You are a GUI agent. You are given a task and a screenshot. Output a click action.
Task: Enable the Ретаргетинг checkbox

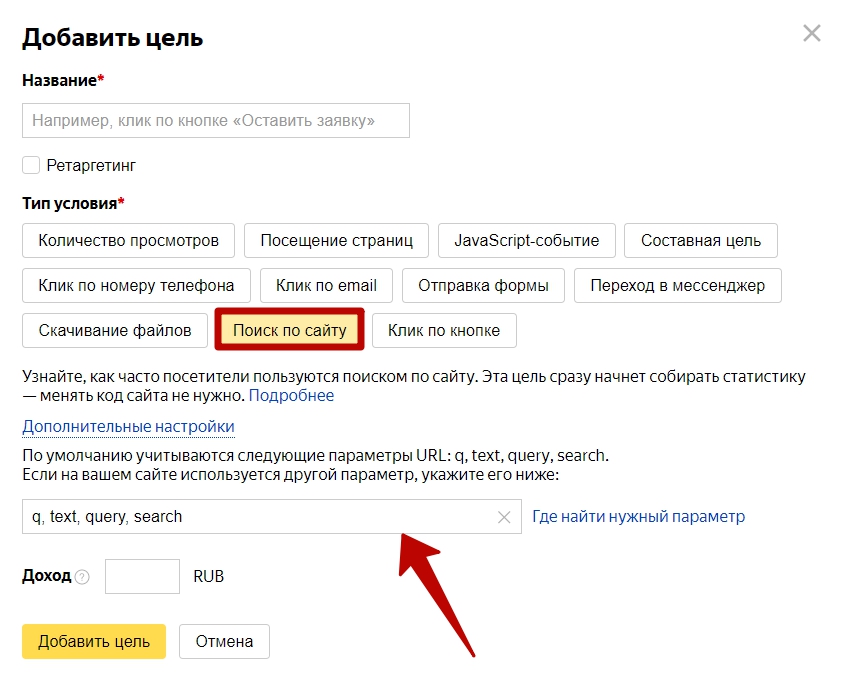(31, 165)
